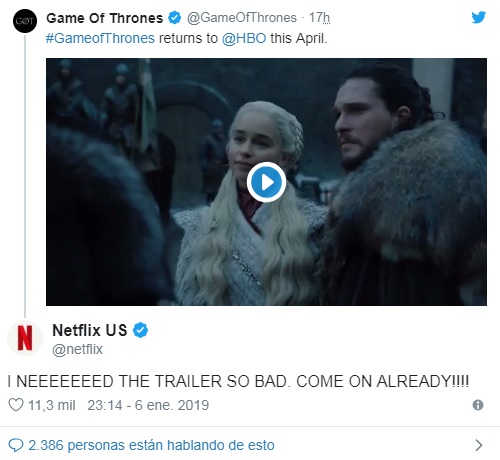
Task: Open '2.386 personas están hablando de esto'
Action: 151,445
